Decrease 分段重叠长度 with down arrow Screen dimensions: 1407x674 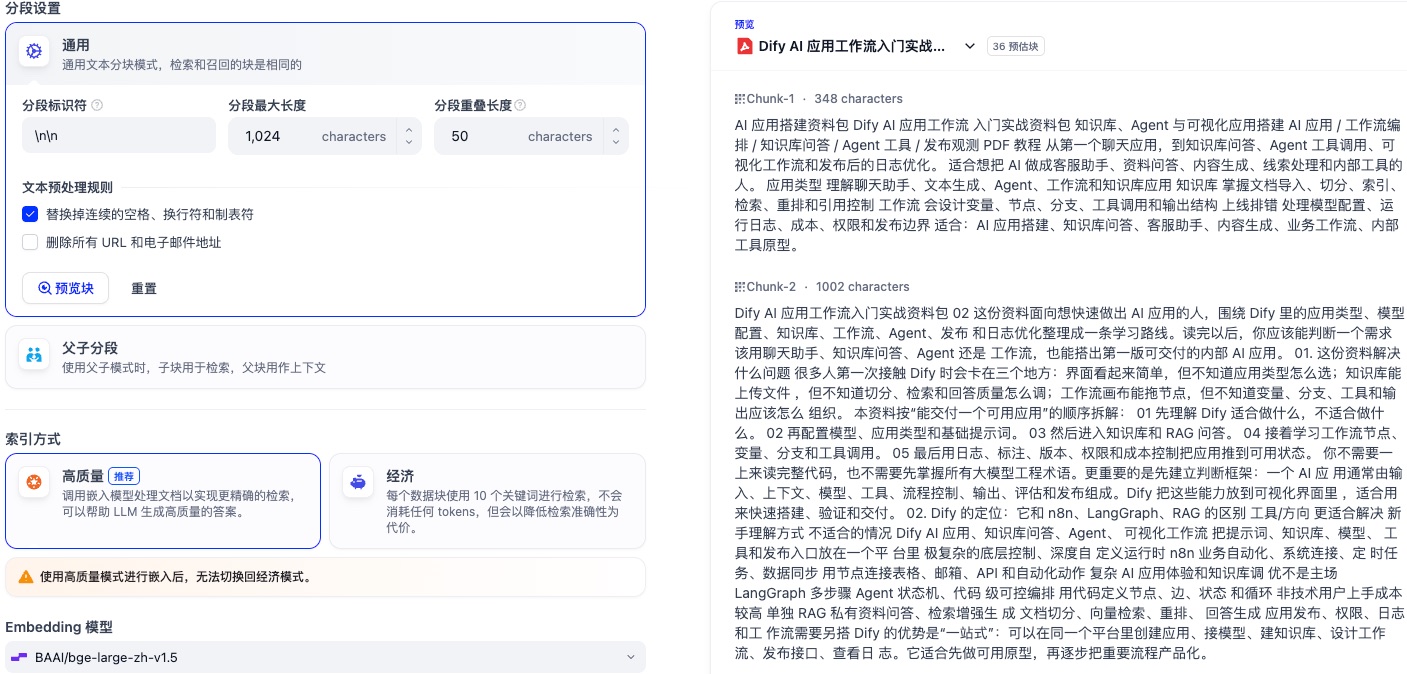point(614,143)
